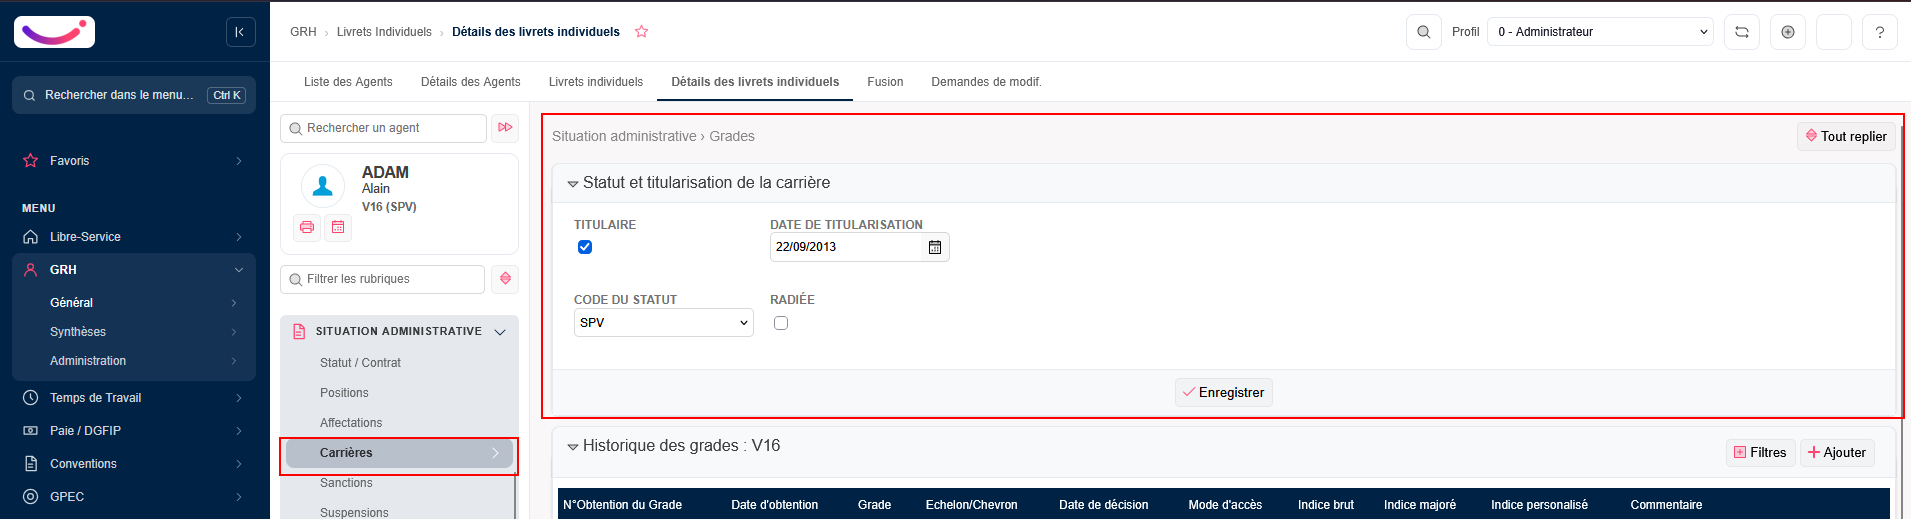1911x519 pixels.
Task: Click the Tout replier button
Action: point(1846,137)
